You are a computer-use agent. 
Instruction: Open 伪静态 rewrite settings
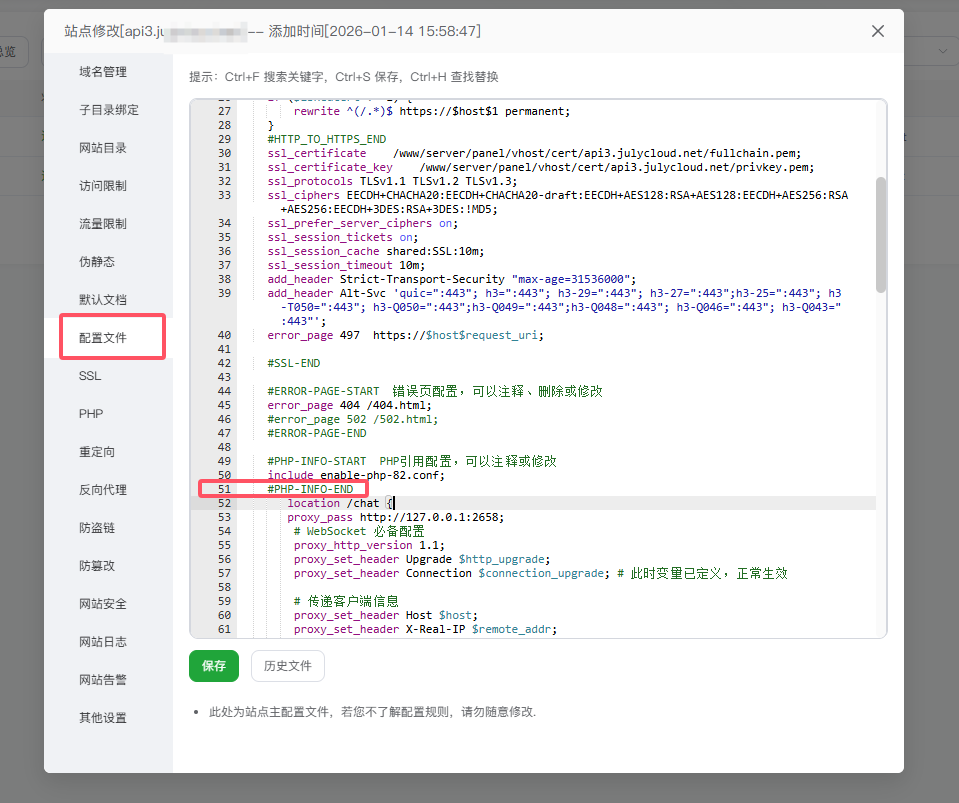pos(97,262)
